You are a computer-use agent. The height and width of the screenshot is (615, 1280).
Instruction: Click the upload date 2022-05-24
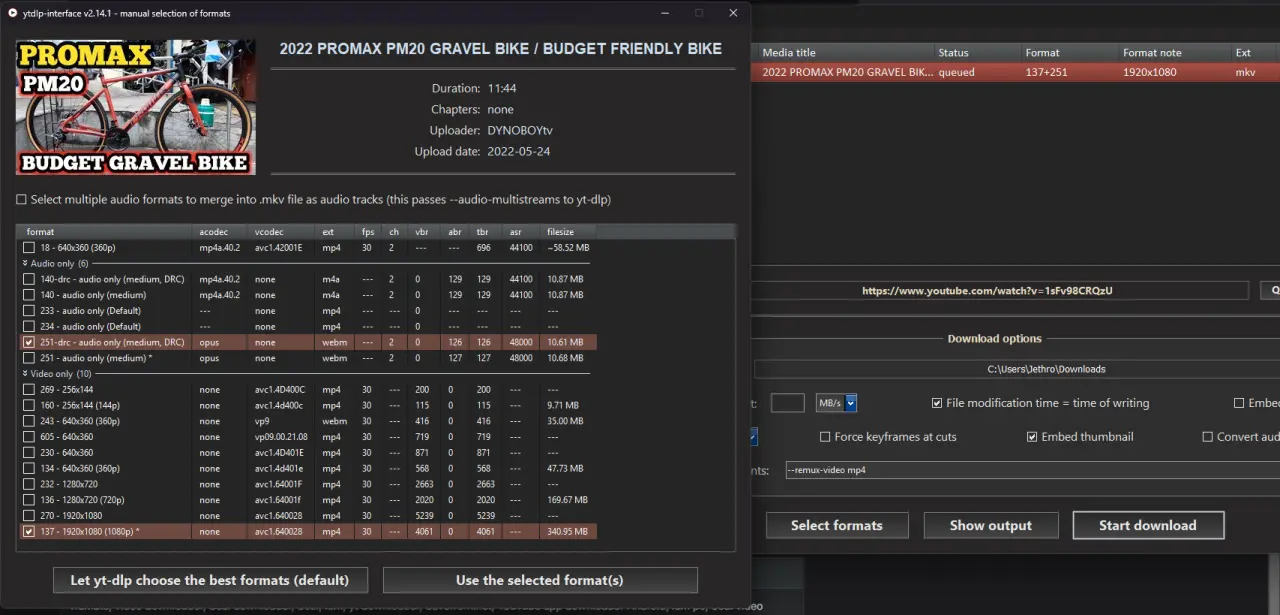[x=519, y=152]
